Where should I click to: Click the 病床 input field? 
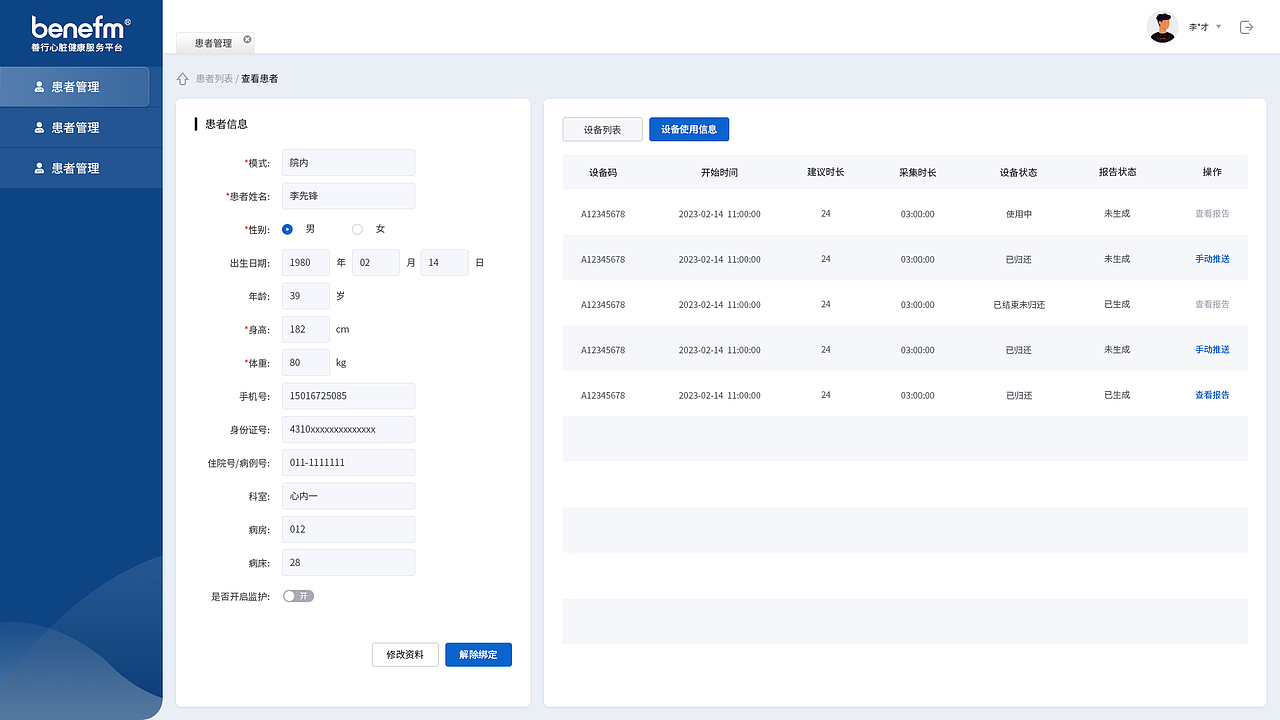pos(348,563)
